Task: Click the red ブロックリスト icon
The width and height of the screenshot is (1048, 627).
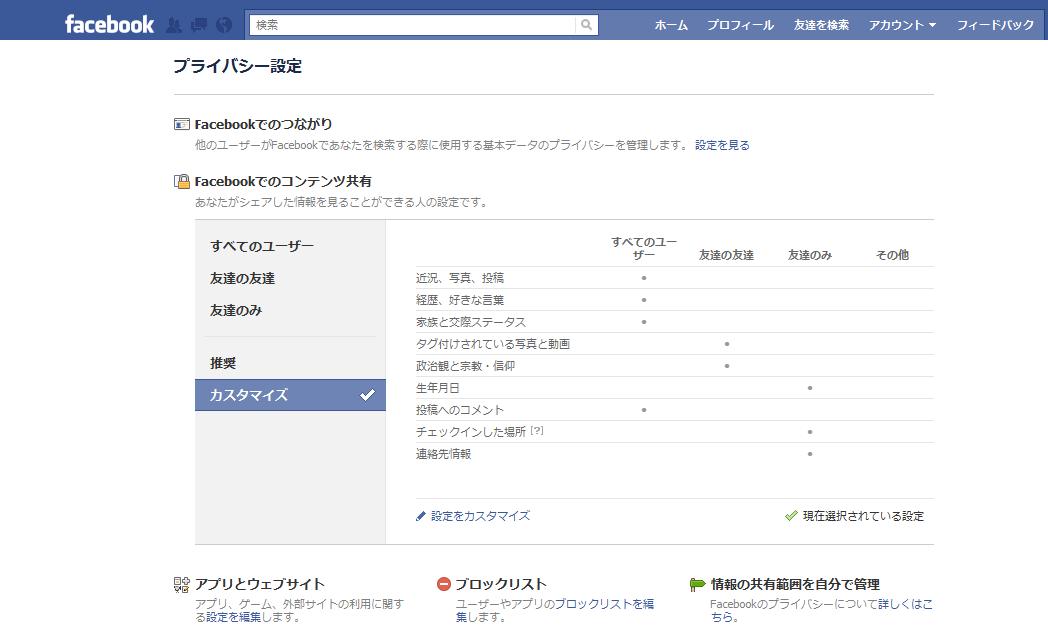Action: [x=444, y=584]
